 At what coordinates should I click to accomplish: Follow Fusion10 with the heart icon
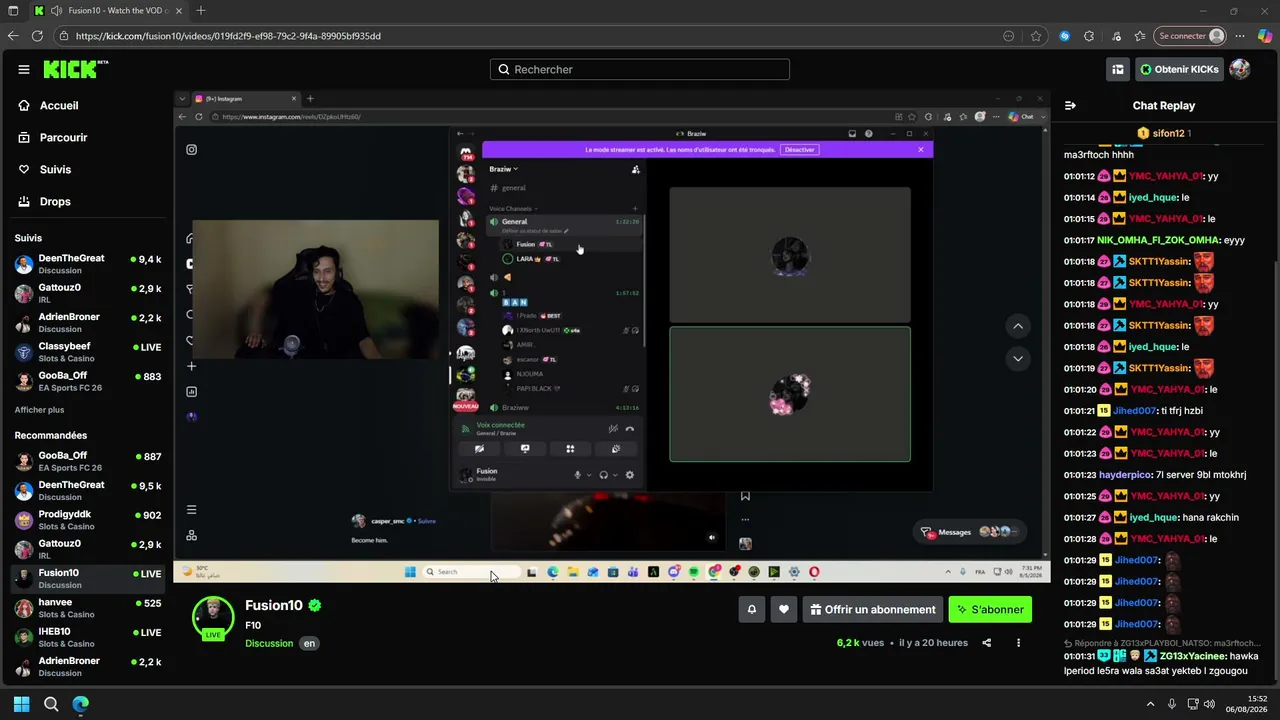(784, 609)
